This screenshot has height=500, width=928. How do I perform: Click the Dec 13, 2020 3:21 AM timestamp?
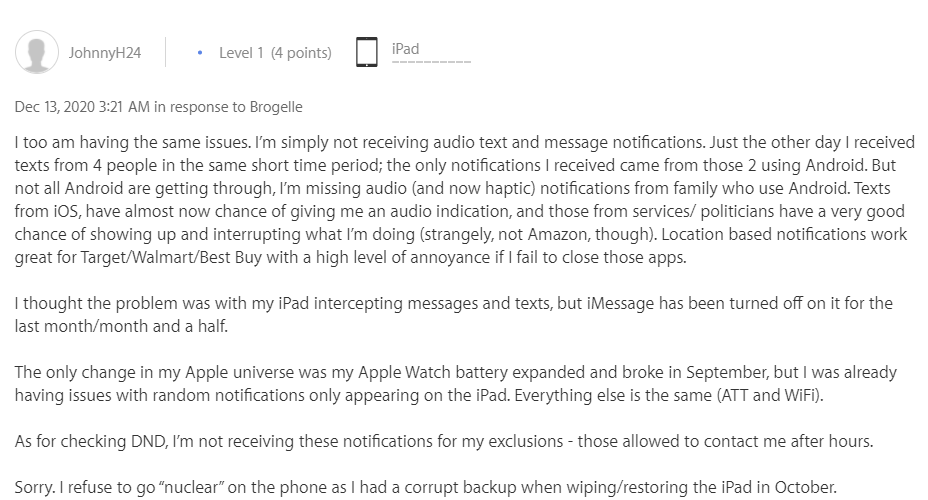(x=82, y=107)
